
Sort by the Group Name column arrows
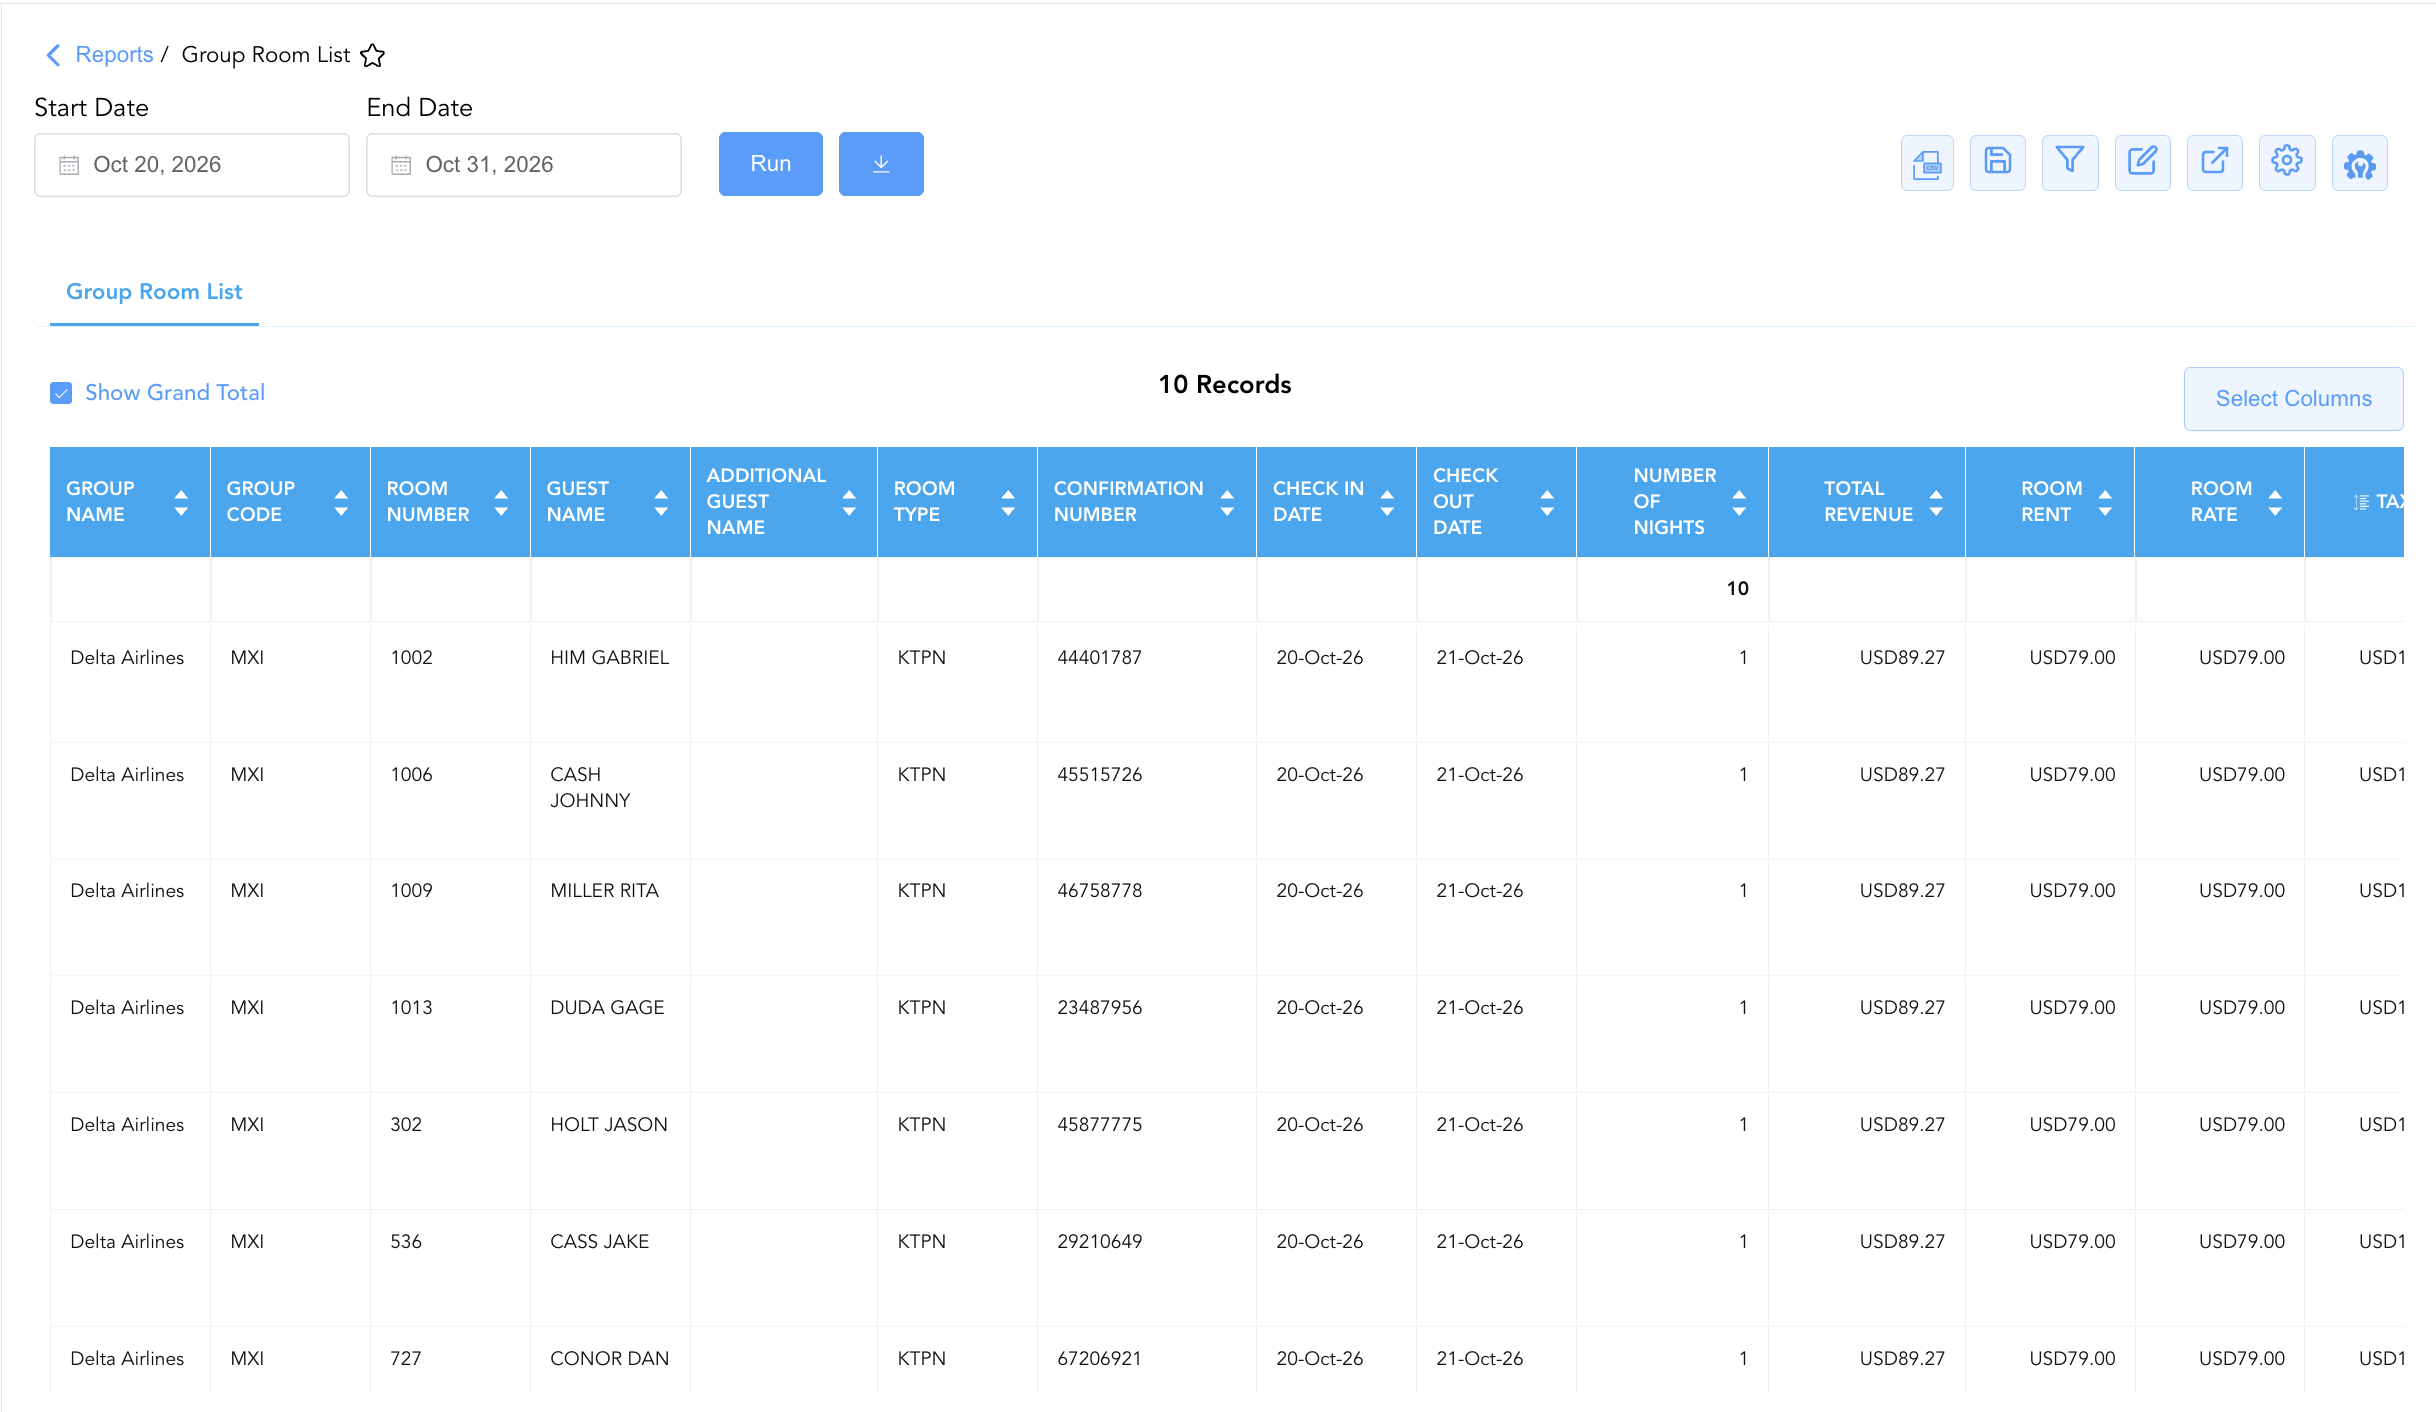point(181,502)
